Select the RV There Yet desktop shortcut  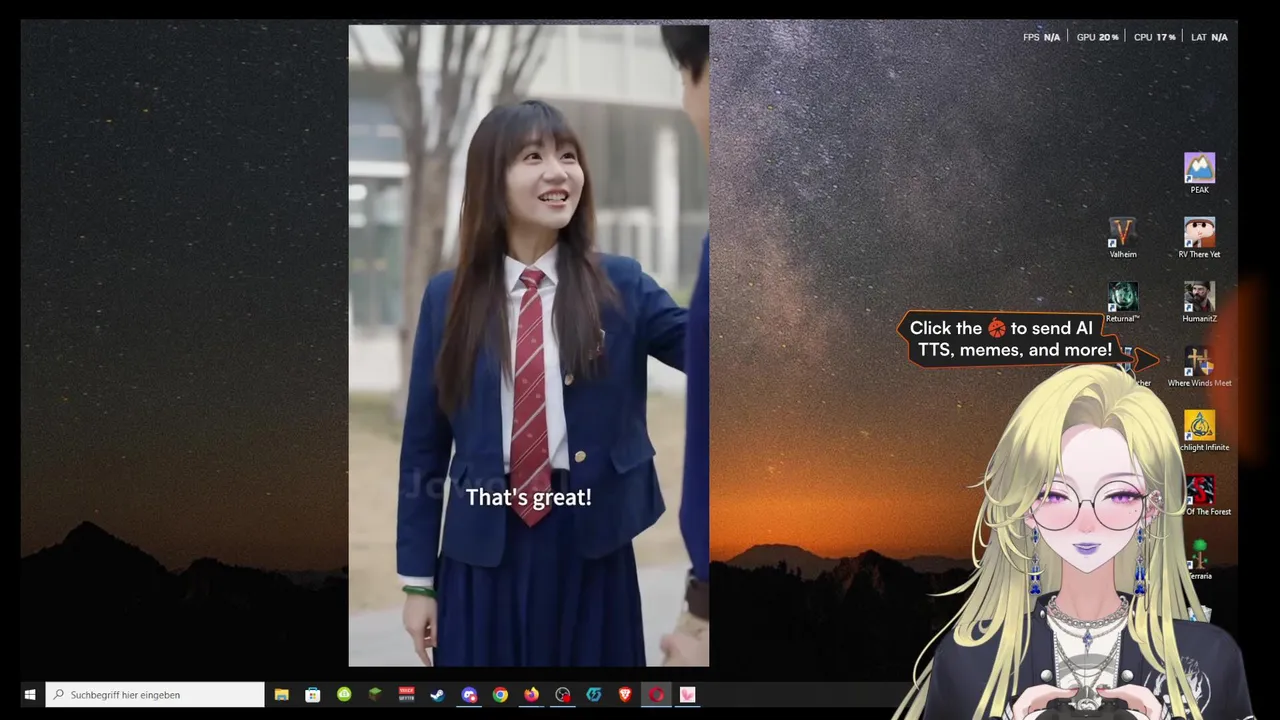pos(1199,238)
